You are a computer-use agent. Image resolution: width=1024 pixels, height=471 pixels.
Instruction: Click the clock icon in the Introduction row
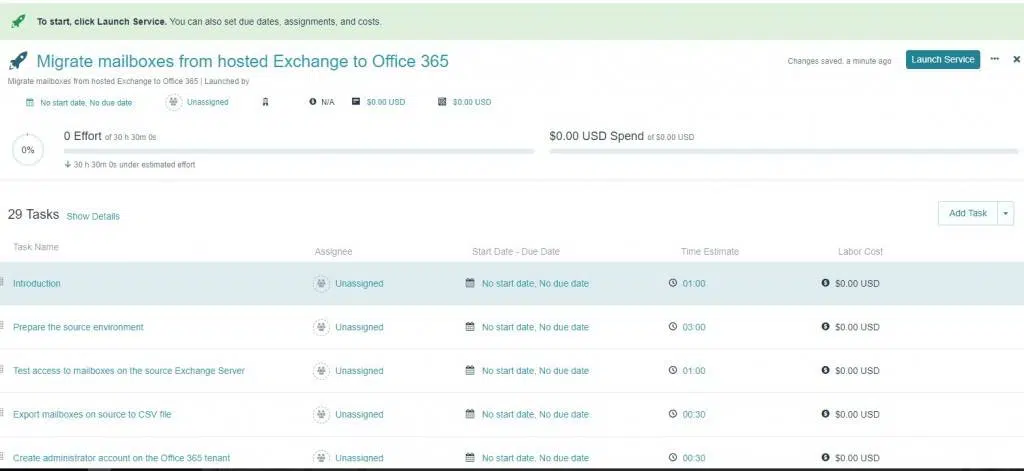(673, 284)
